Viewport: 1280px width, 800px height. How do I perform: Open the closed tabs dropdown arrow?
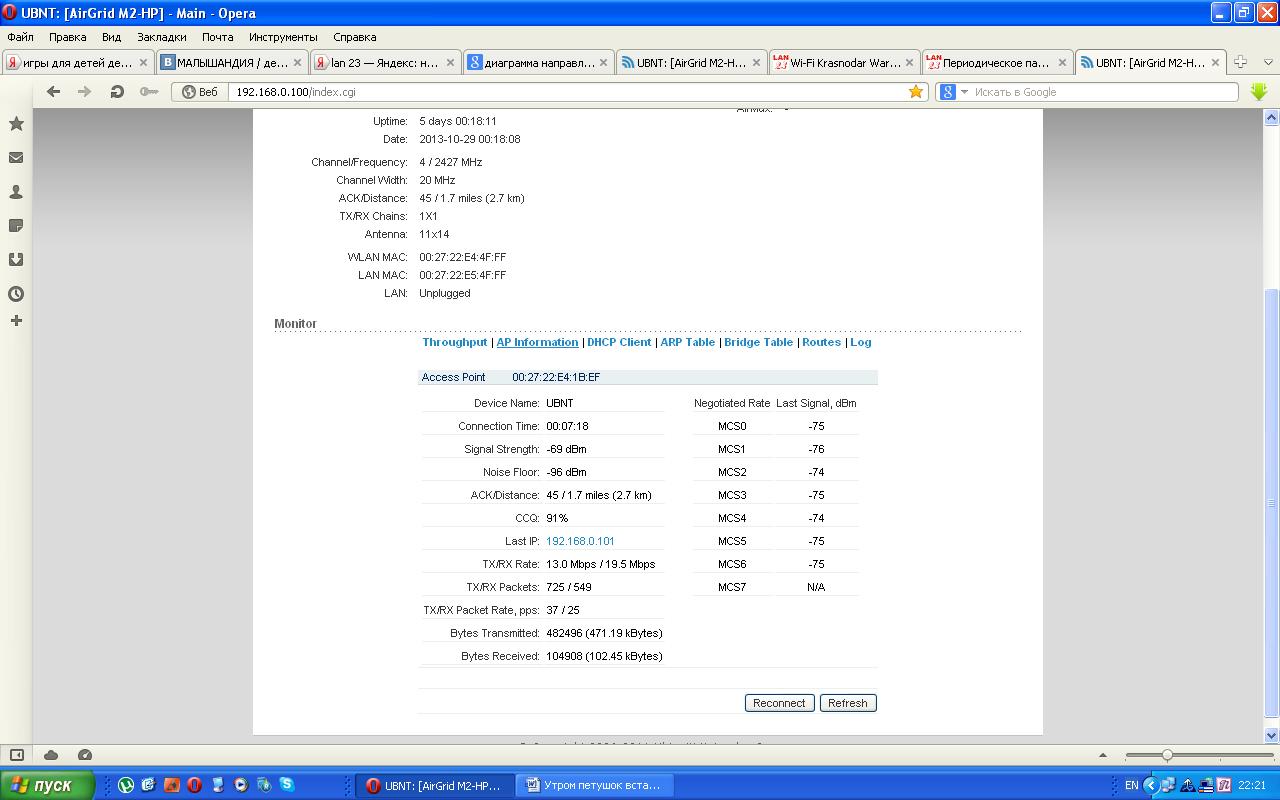(1269, 62)
